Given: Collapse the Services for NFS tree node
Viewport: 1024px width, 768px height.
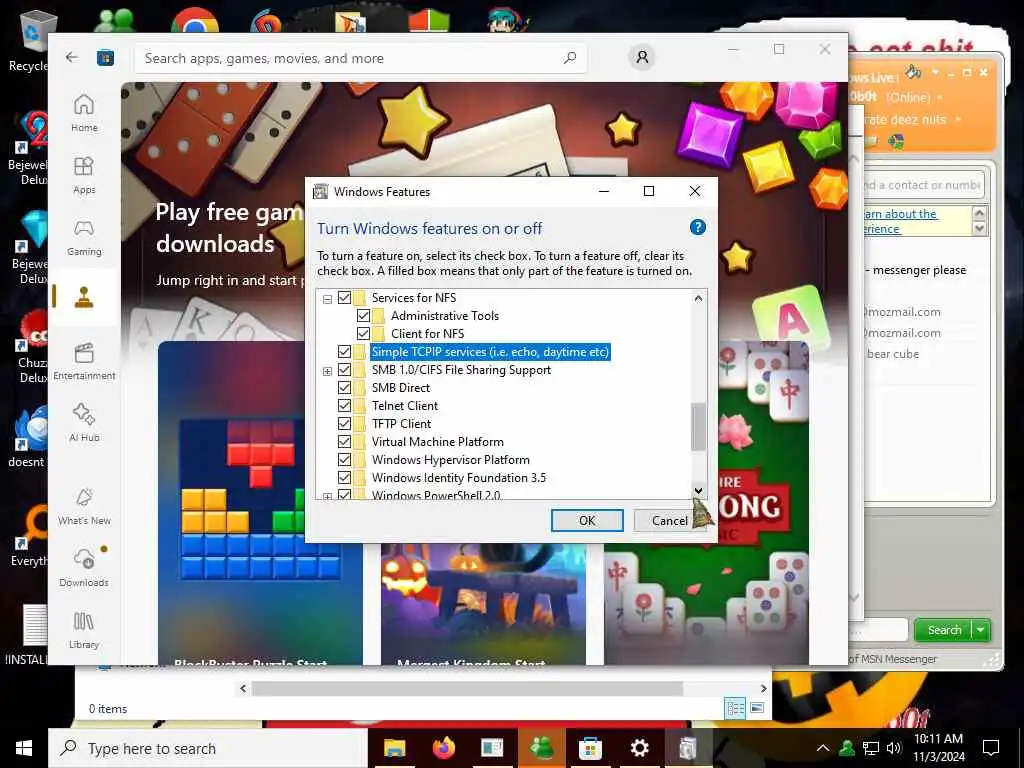Looking at the screenshot, I should (x=327, y=299).
